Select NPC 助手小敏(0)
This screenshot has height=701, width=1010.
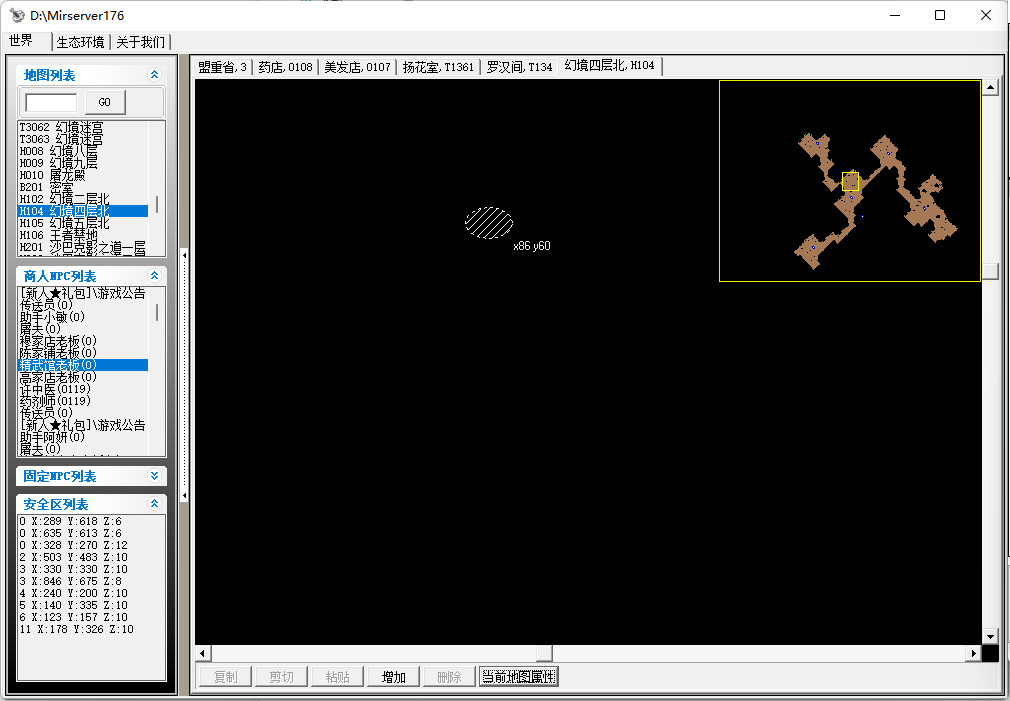tap(82, 317)
